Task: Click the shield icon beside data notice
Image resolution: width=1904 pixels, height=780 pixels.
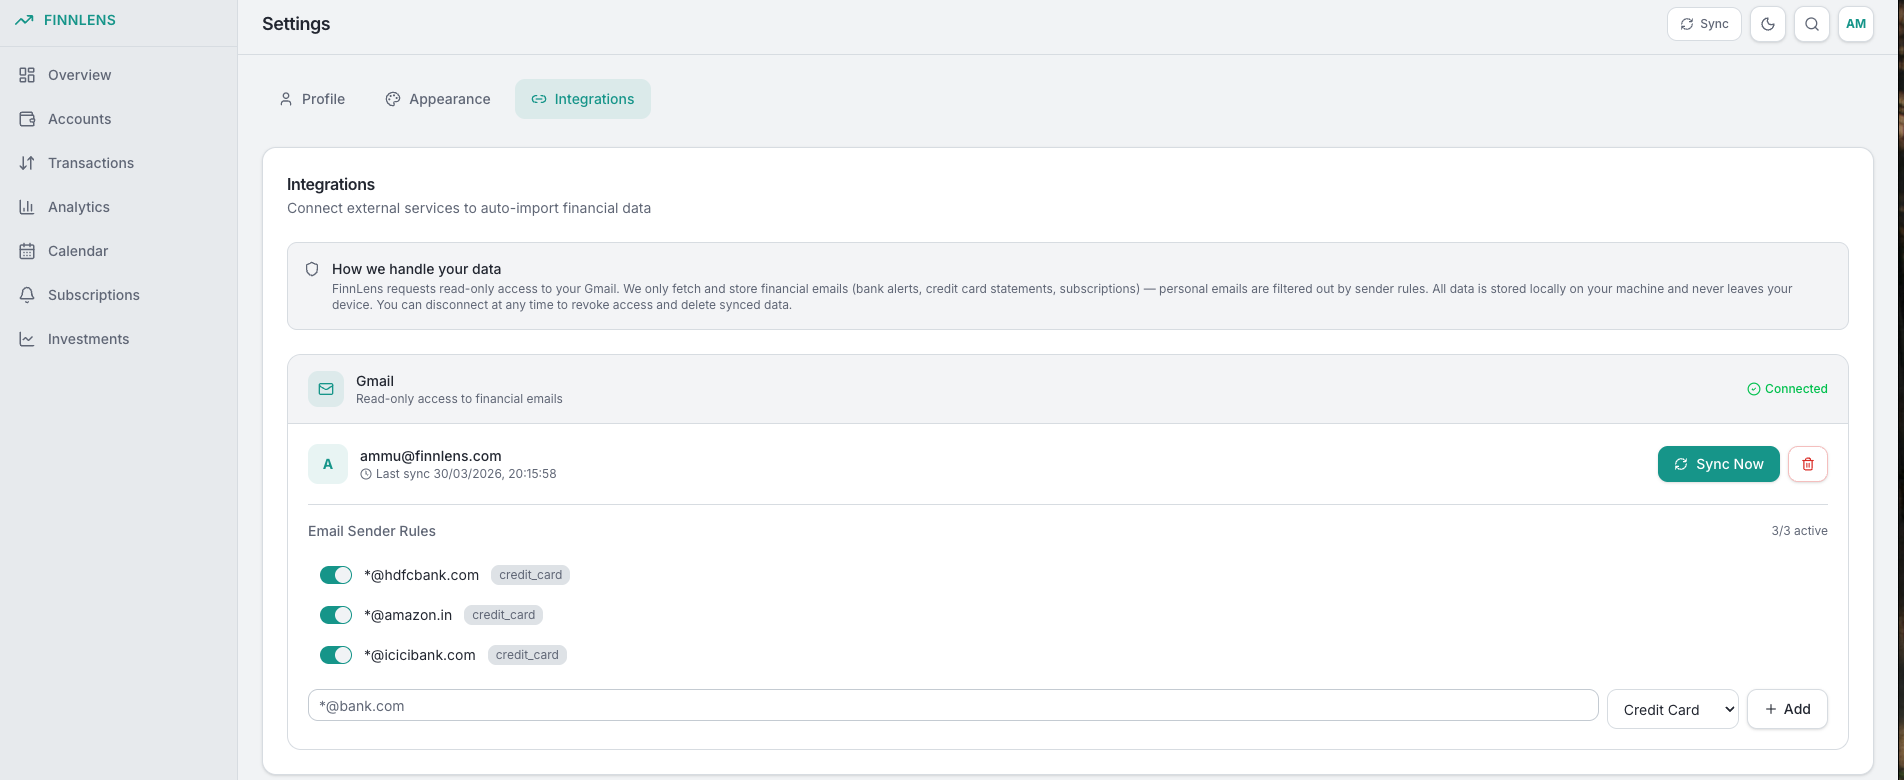Action: 312,269
